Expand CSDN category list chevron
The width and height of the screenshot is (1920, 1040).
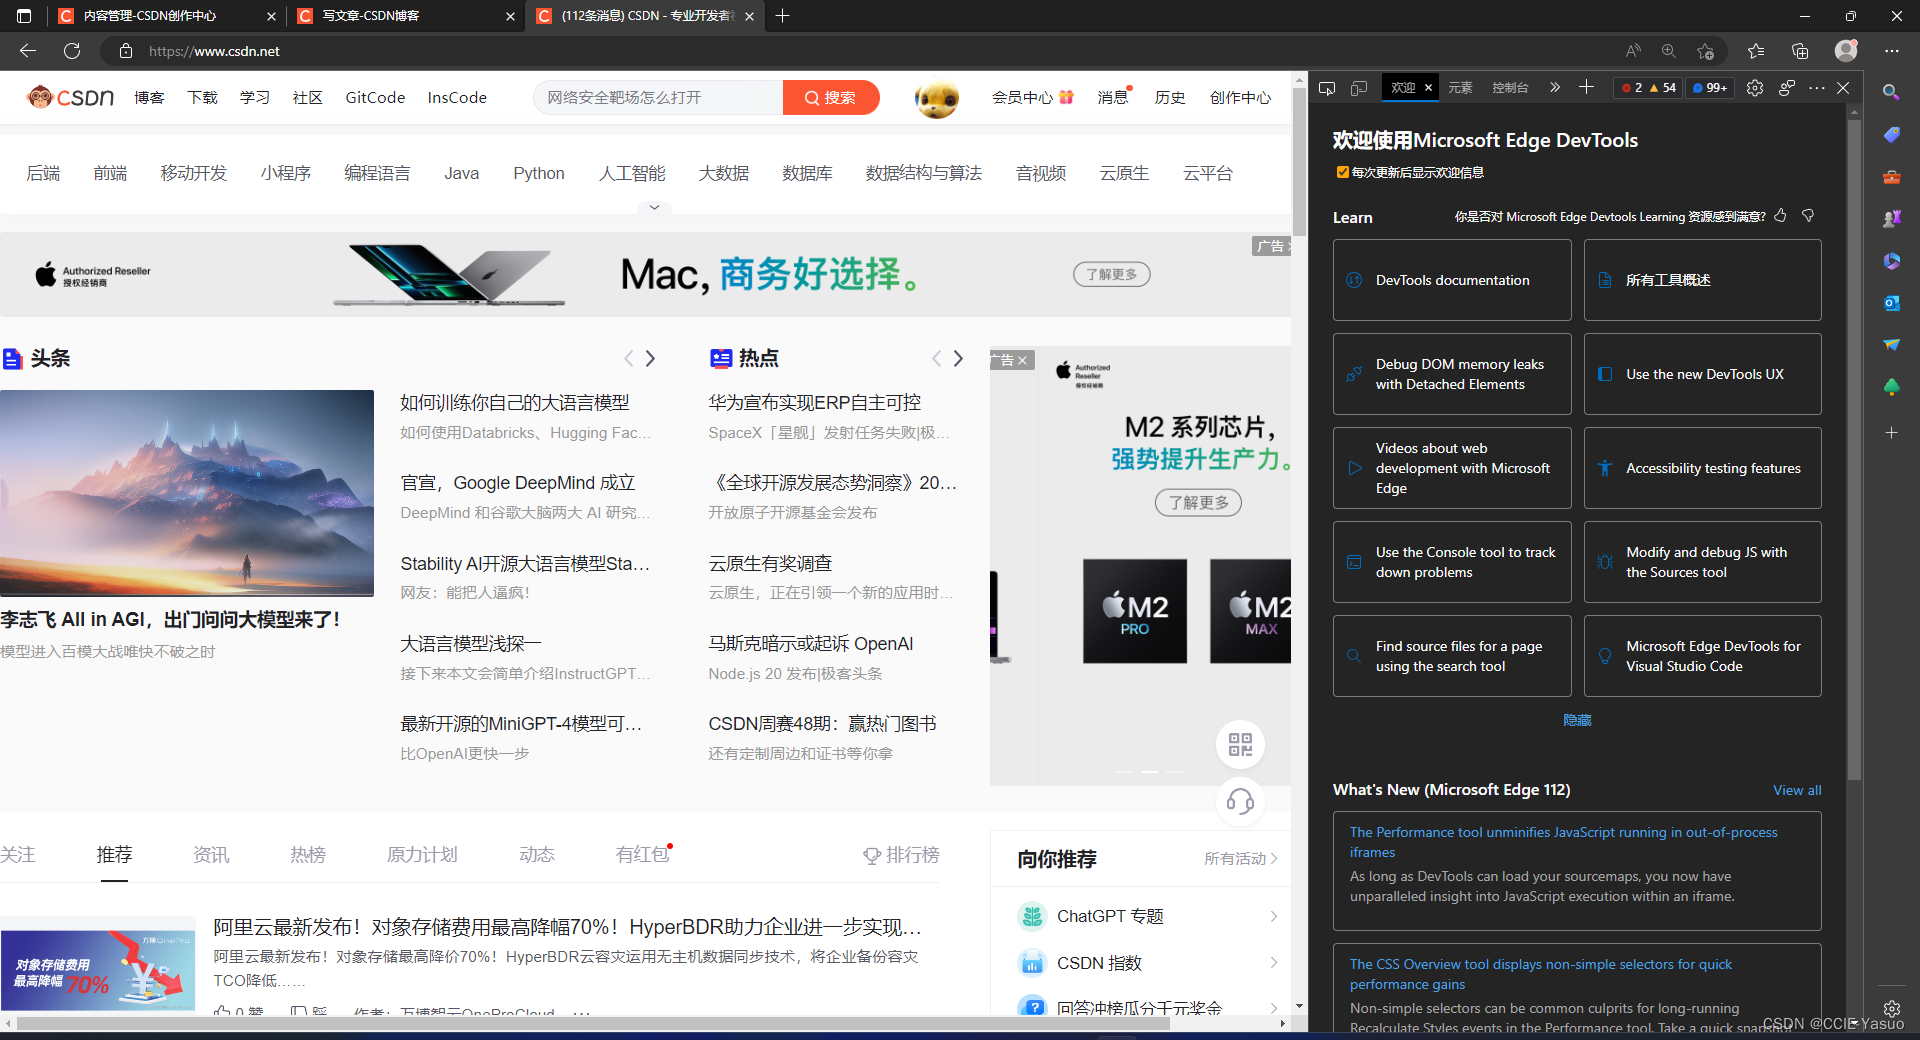pyautogui.click(x=654, y=207)
